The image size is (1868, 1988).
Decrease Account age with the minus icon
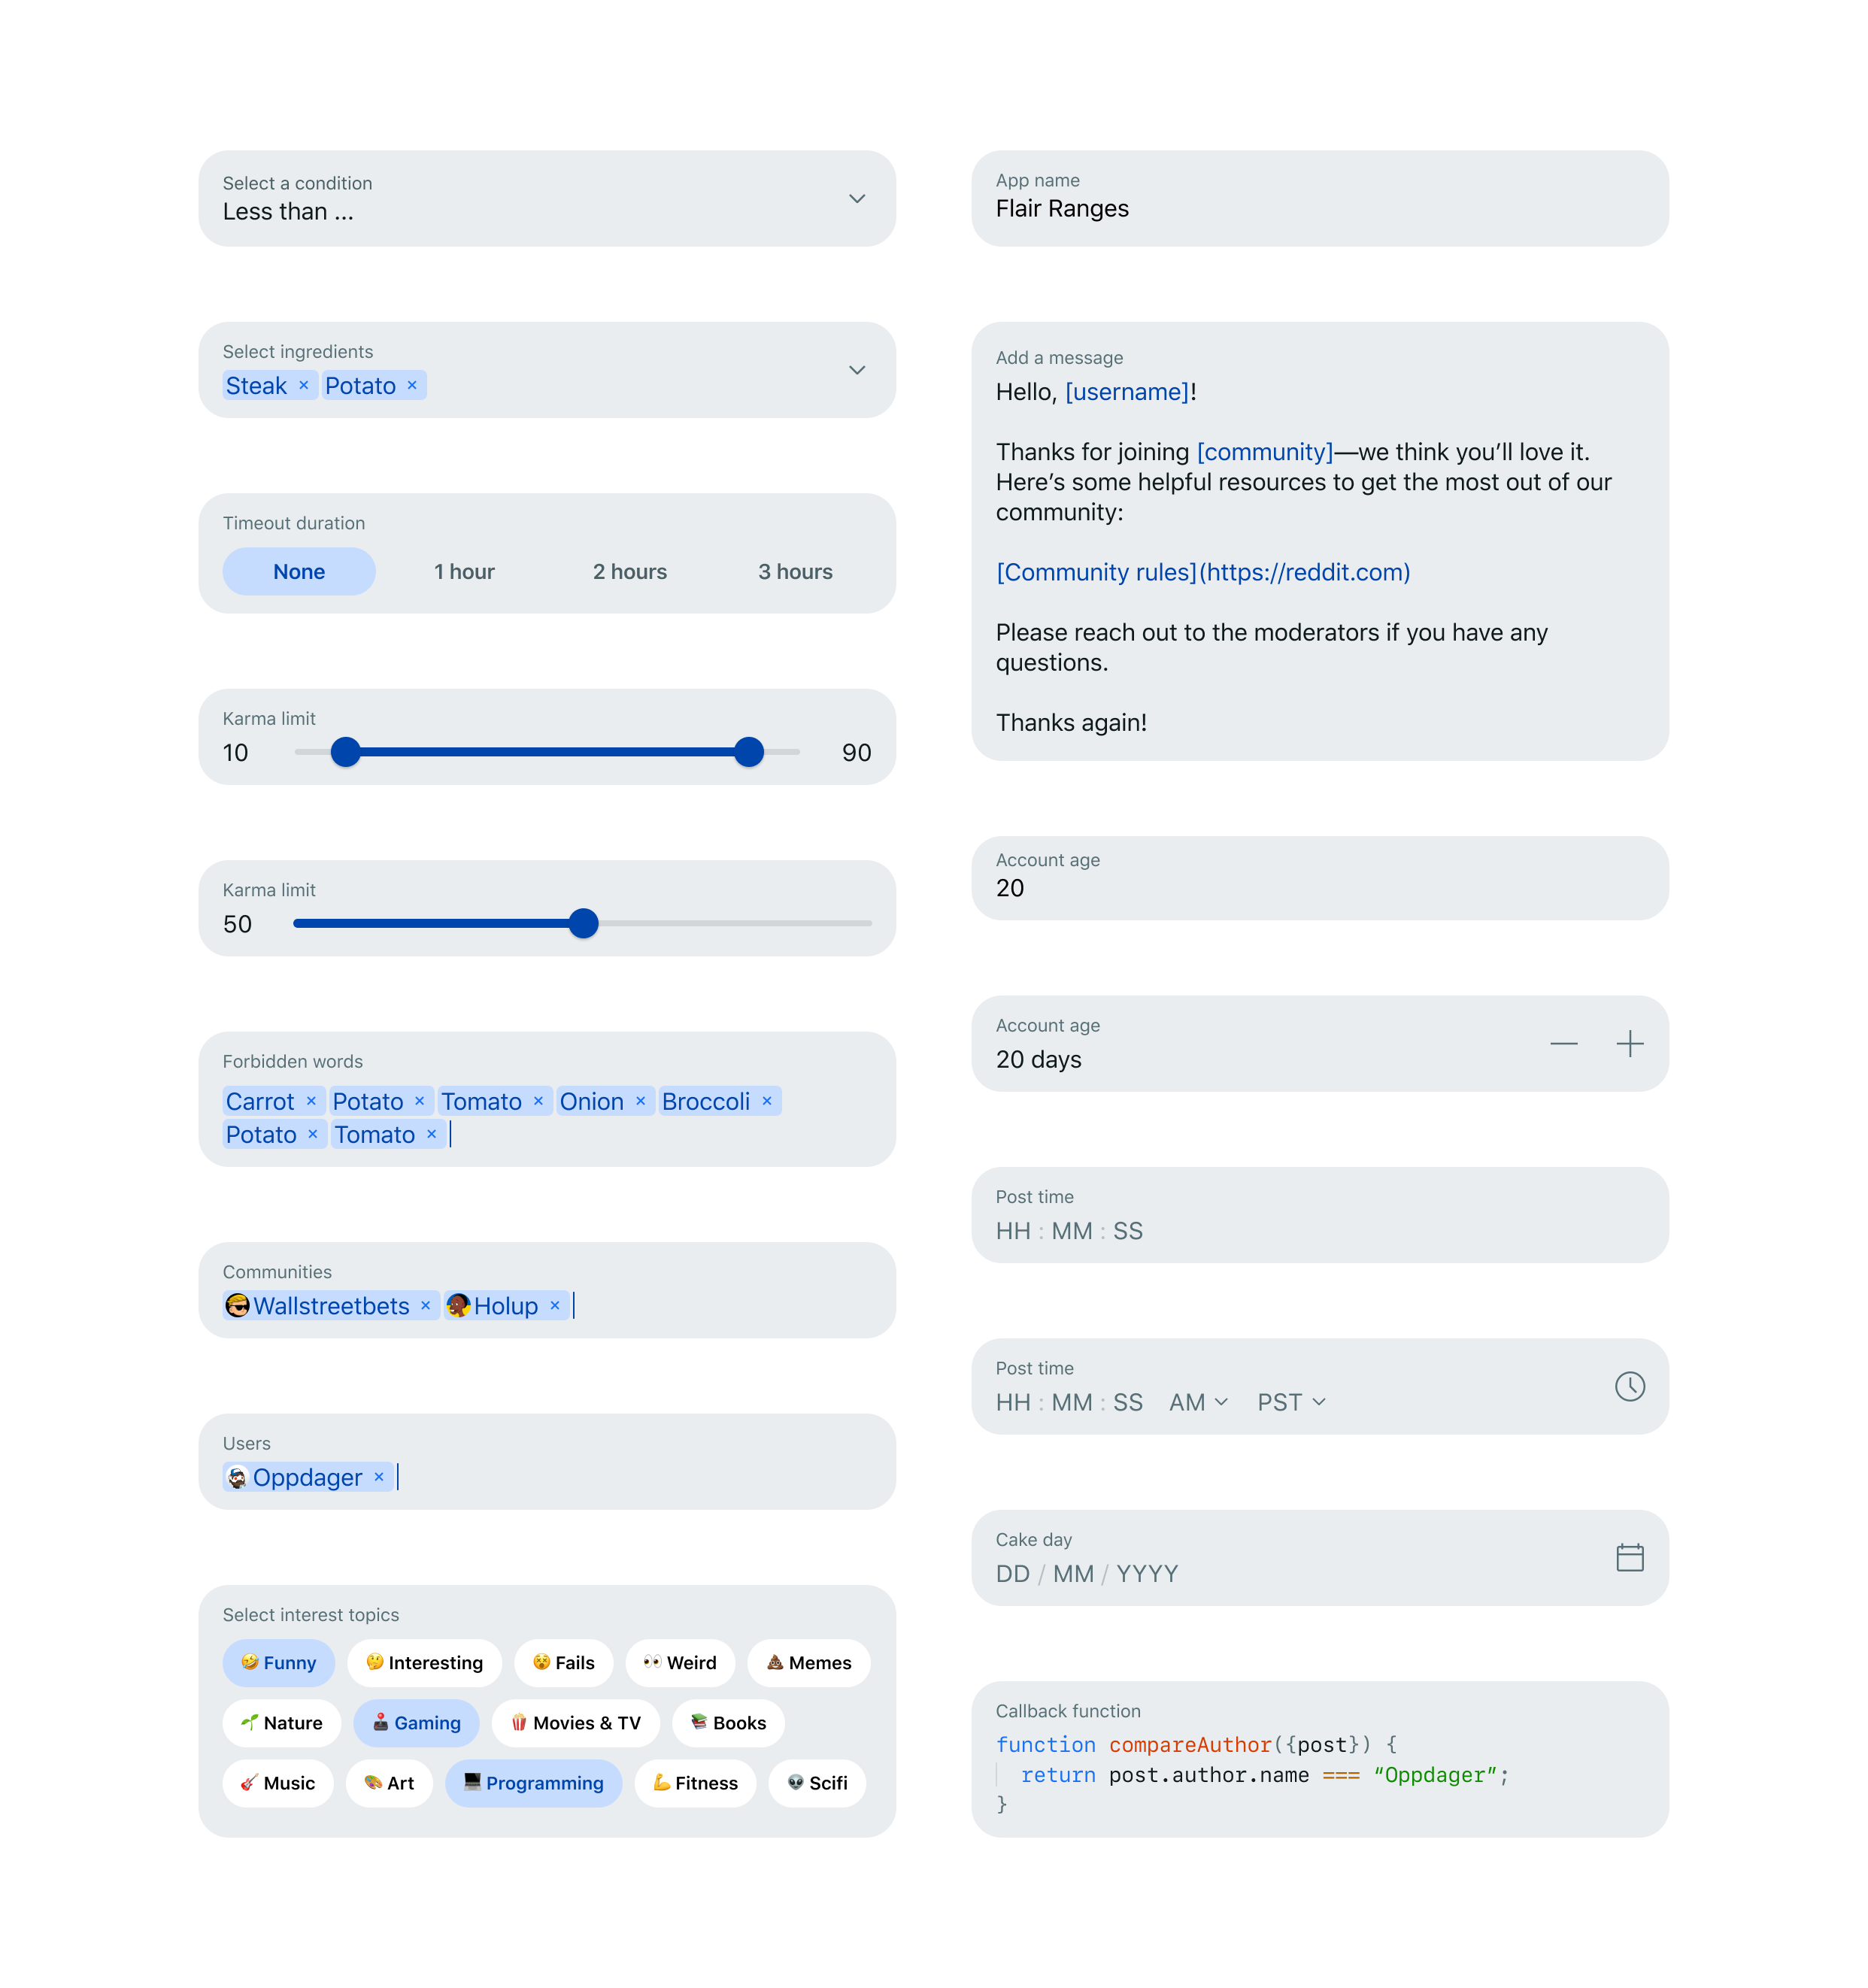(1563, 1044)
